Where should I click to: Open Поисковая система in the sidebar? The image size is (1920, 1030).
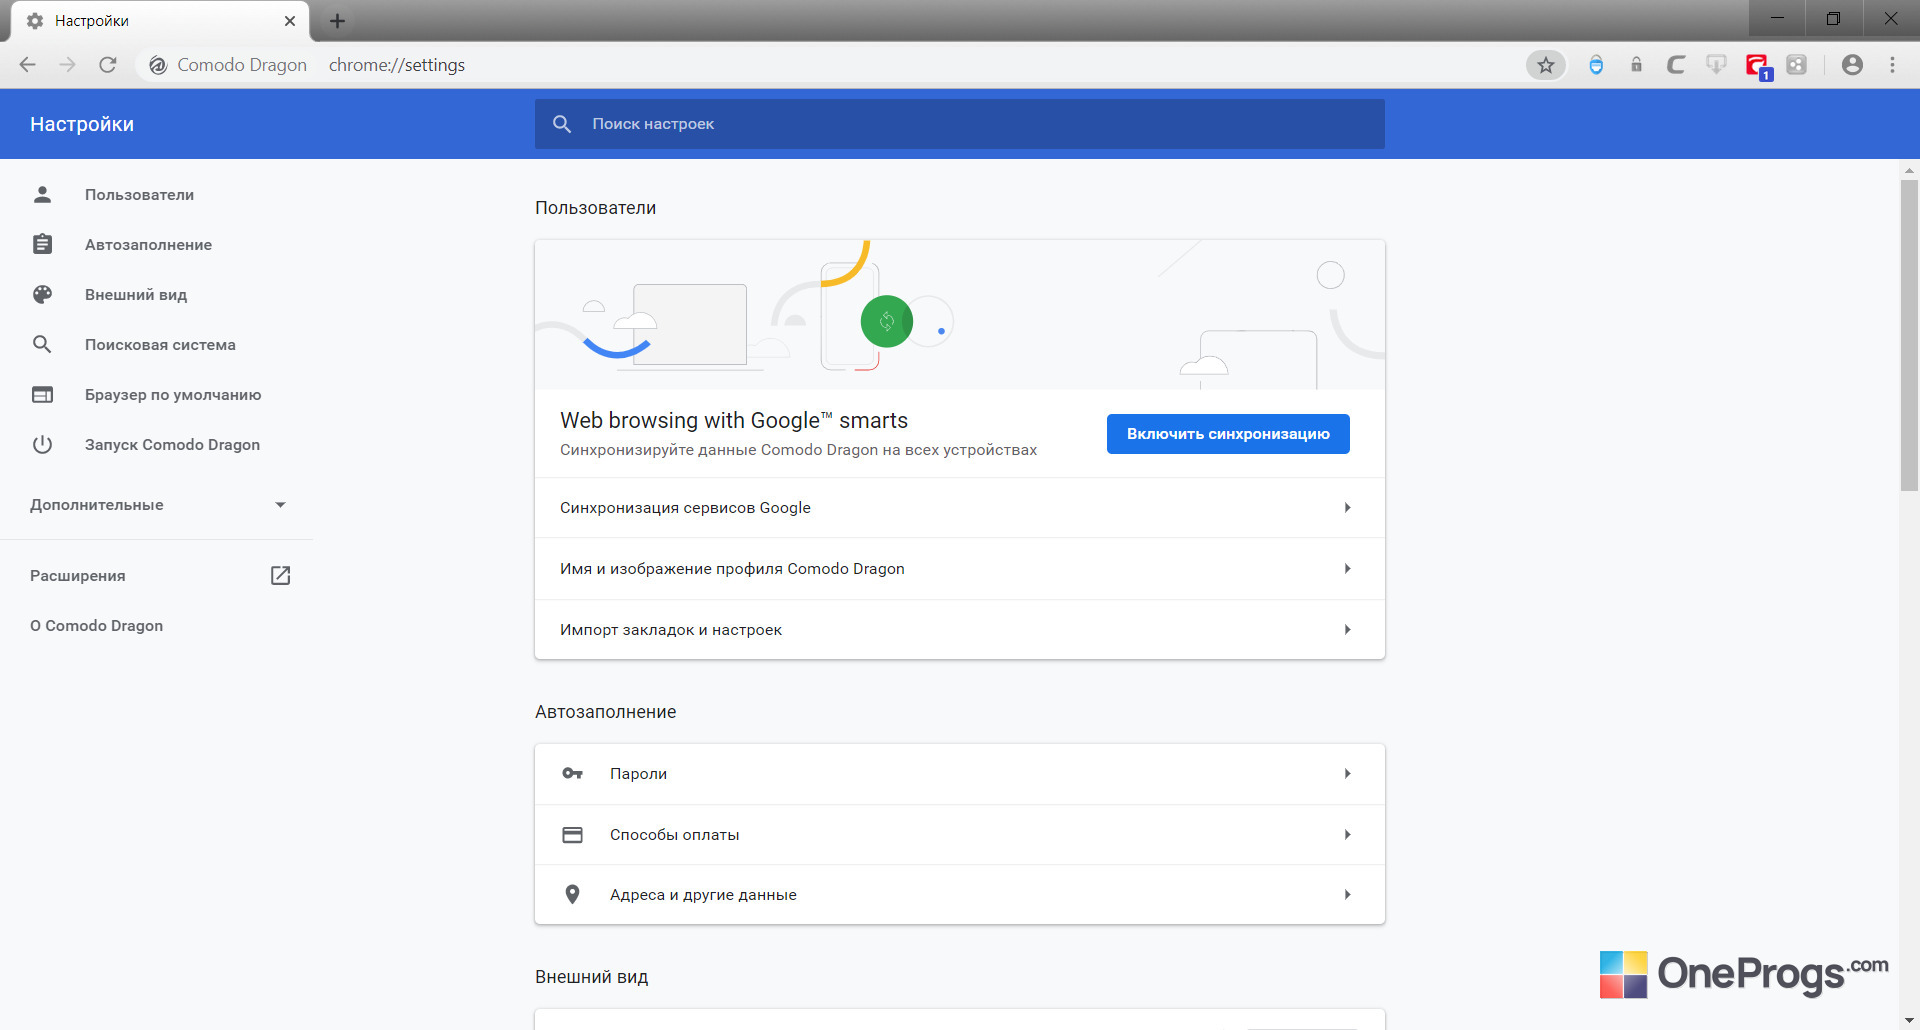[x=160, y=345]
